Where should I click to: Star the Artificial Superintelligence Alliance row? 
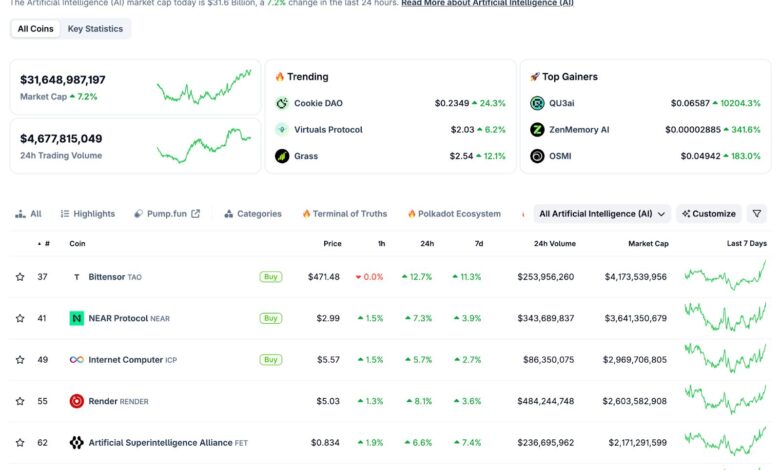coord(20,443)
